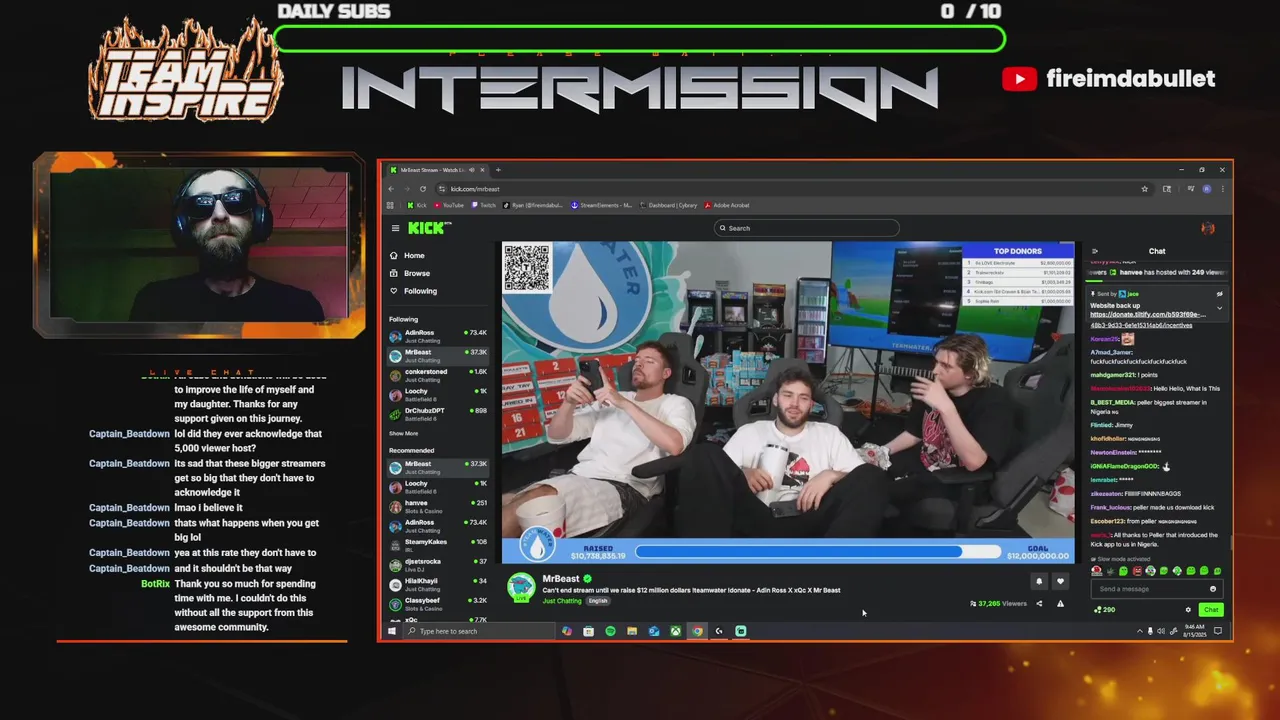Open the Twitch bookmark

[x=483, y=205]
